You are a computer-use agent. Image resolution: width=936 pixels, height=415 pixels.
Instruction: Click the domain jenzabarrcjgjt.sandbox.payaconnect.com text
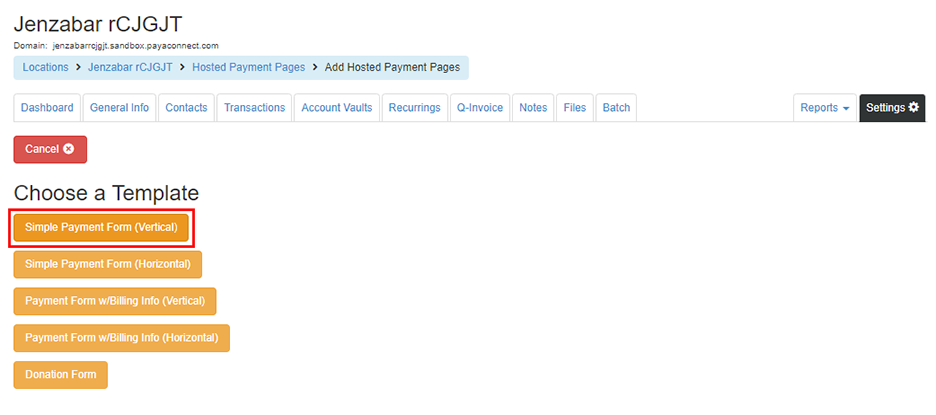point(136,45)
